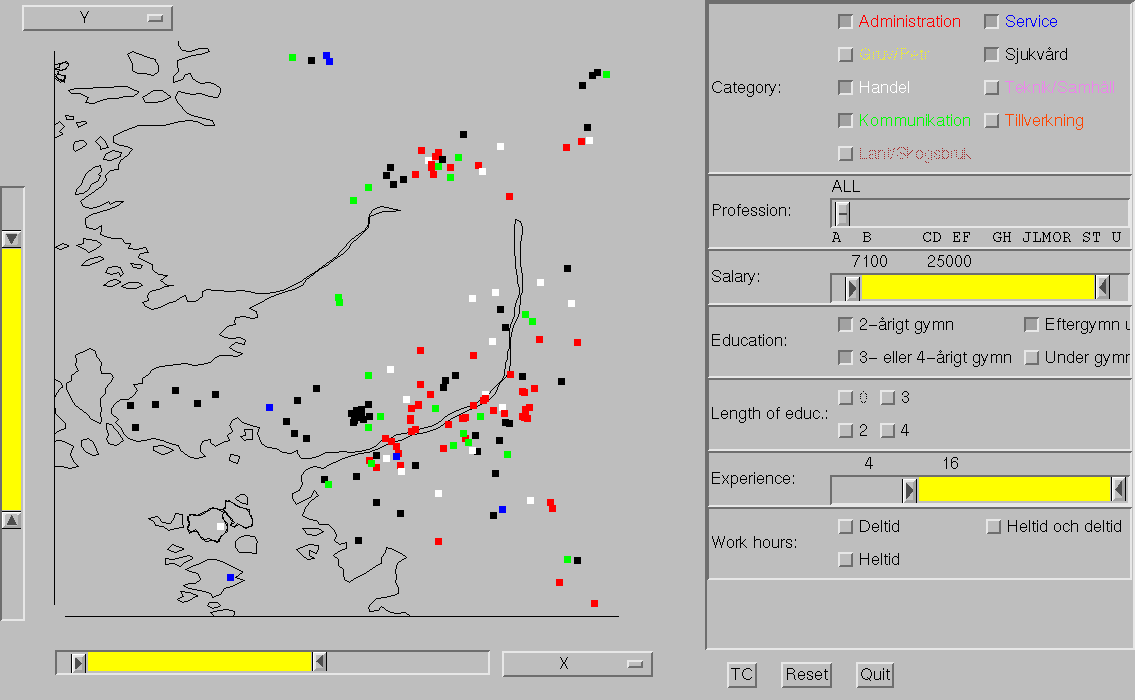Click the Profession slider thumb at ALL

[842, 214]
